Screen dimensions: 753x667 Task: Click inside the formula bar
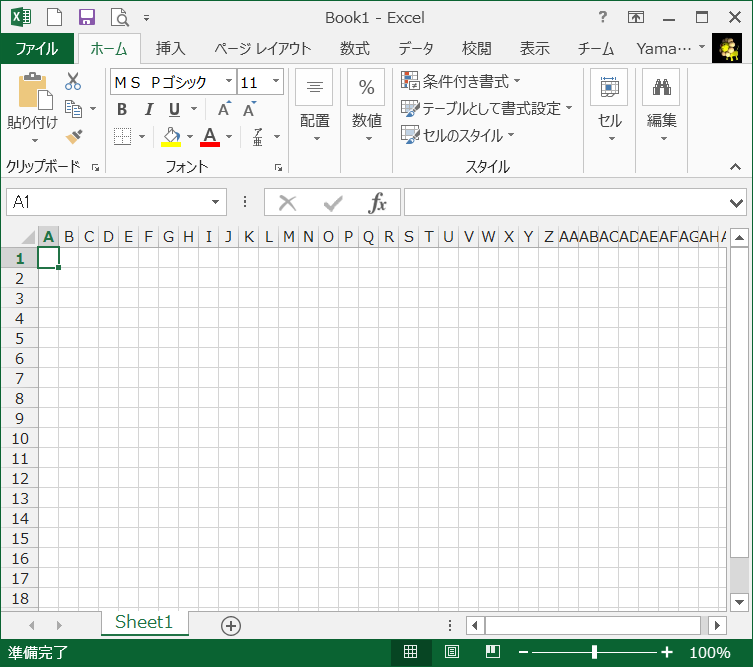[x=566, y=202]
